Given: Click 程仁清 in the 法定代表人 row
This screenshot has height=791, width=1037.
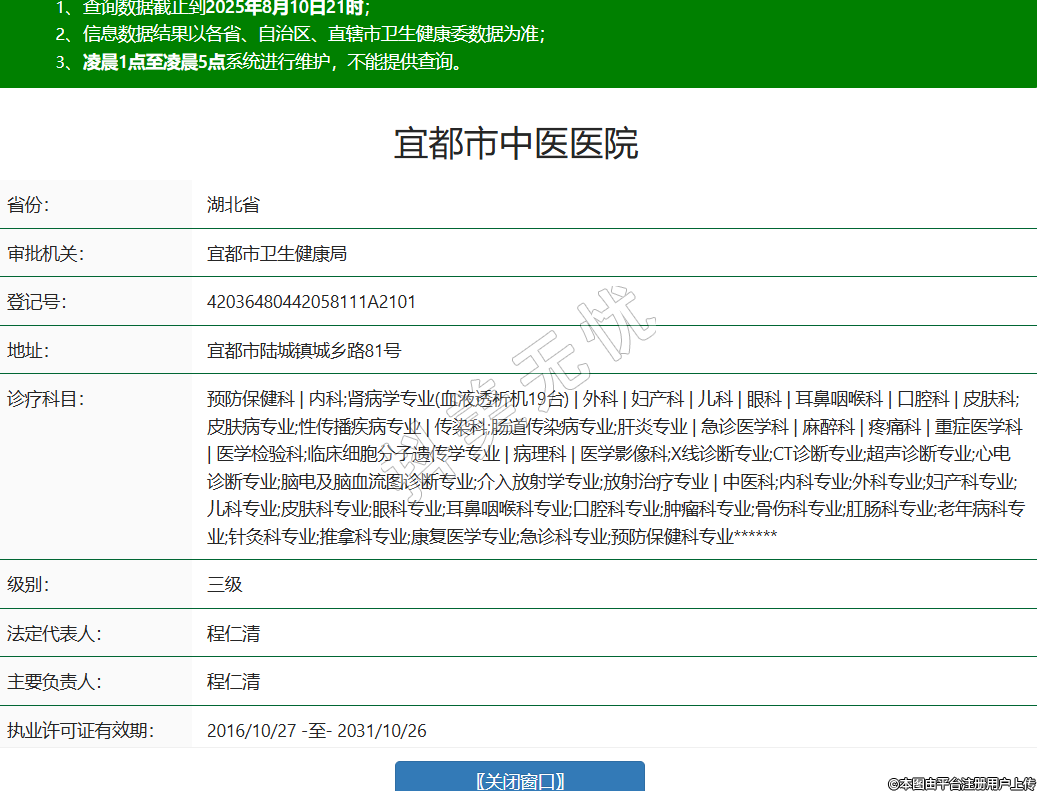Looking at the screenshot, I should pyautogui.click(x=233, y=634).
